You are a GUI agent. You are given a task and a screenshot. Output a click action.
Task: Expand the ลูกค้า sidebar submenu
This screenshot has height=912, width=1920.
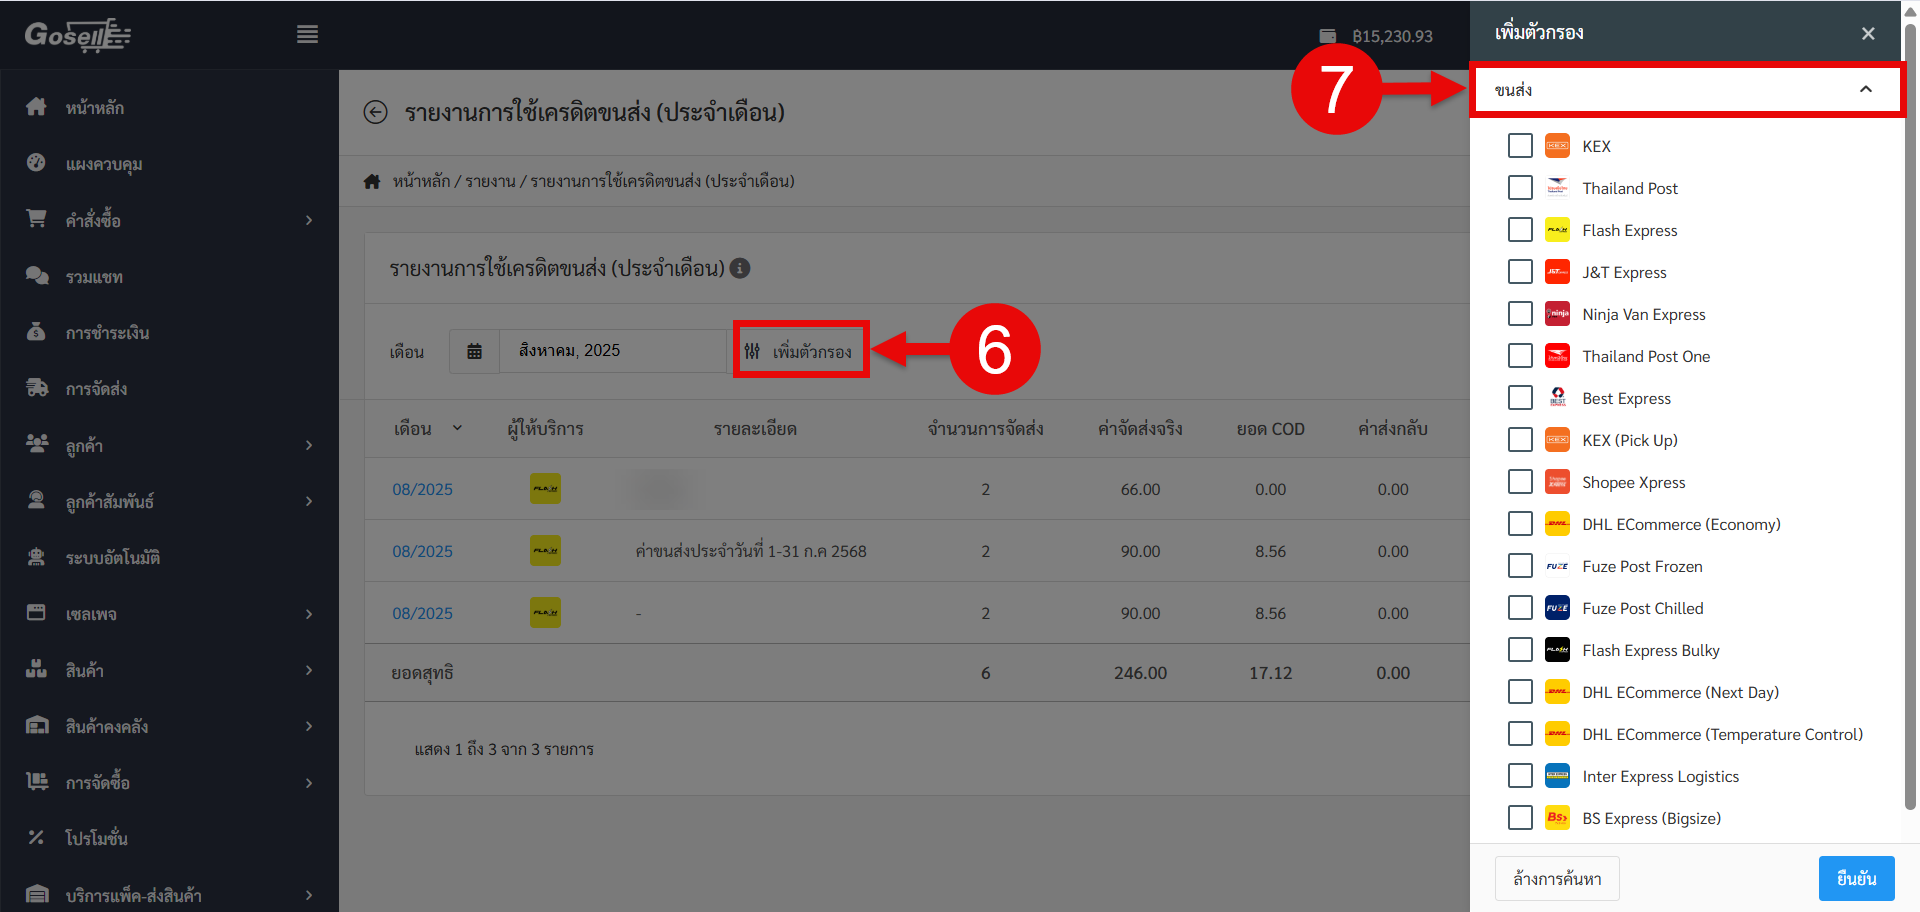[309, 445]
